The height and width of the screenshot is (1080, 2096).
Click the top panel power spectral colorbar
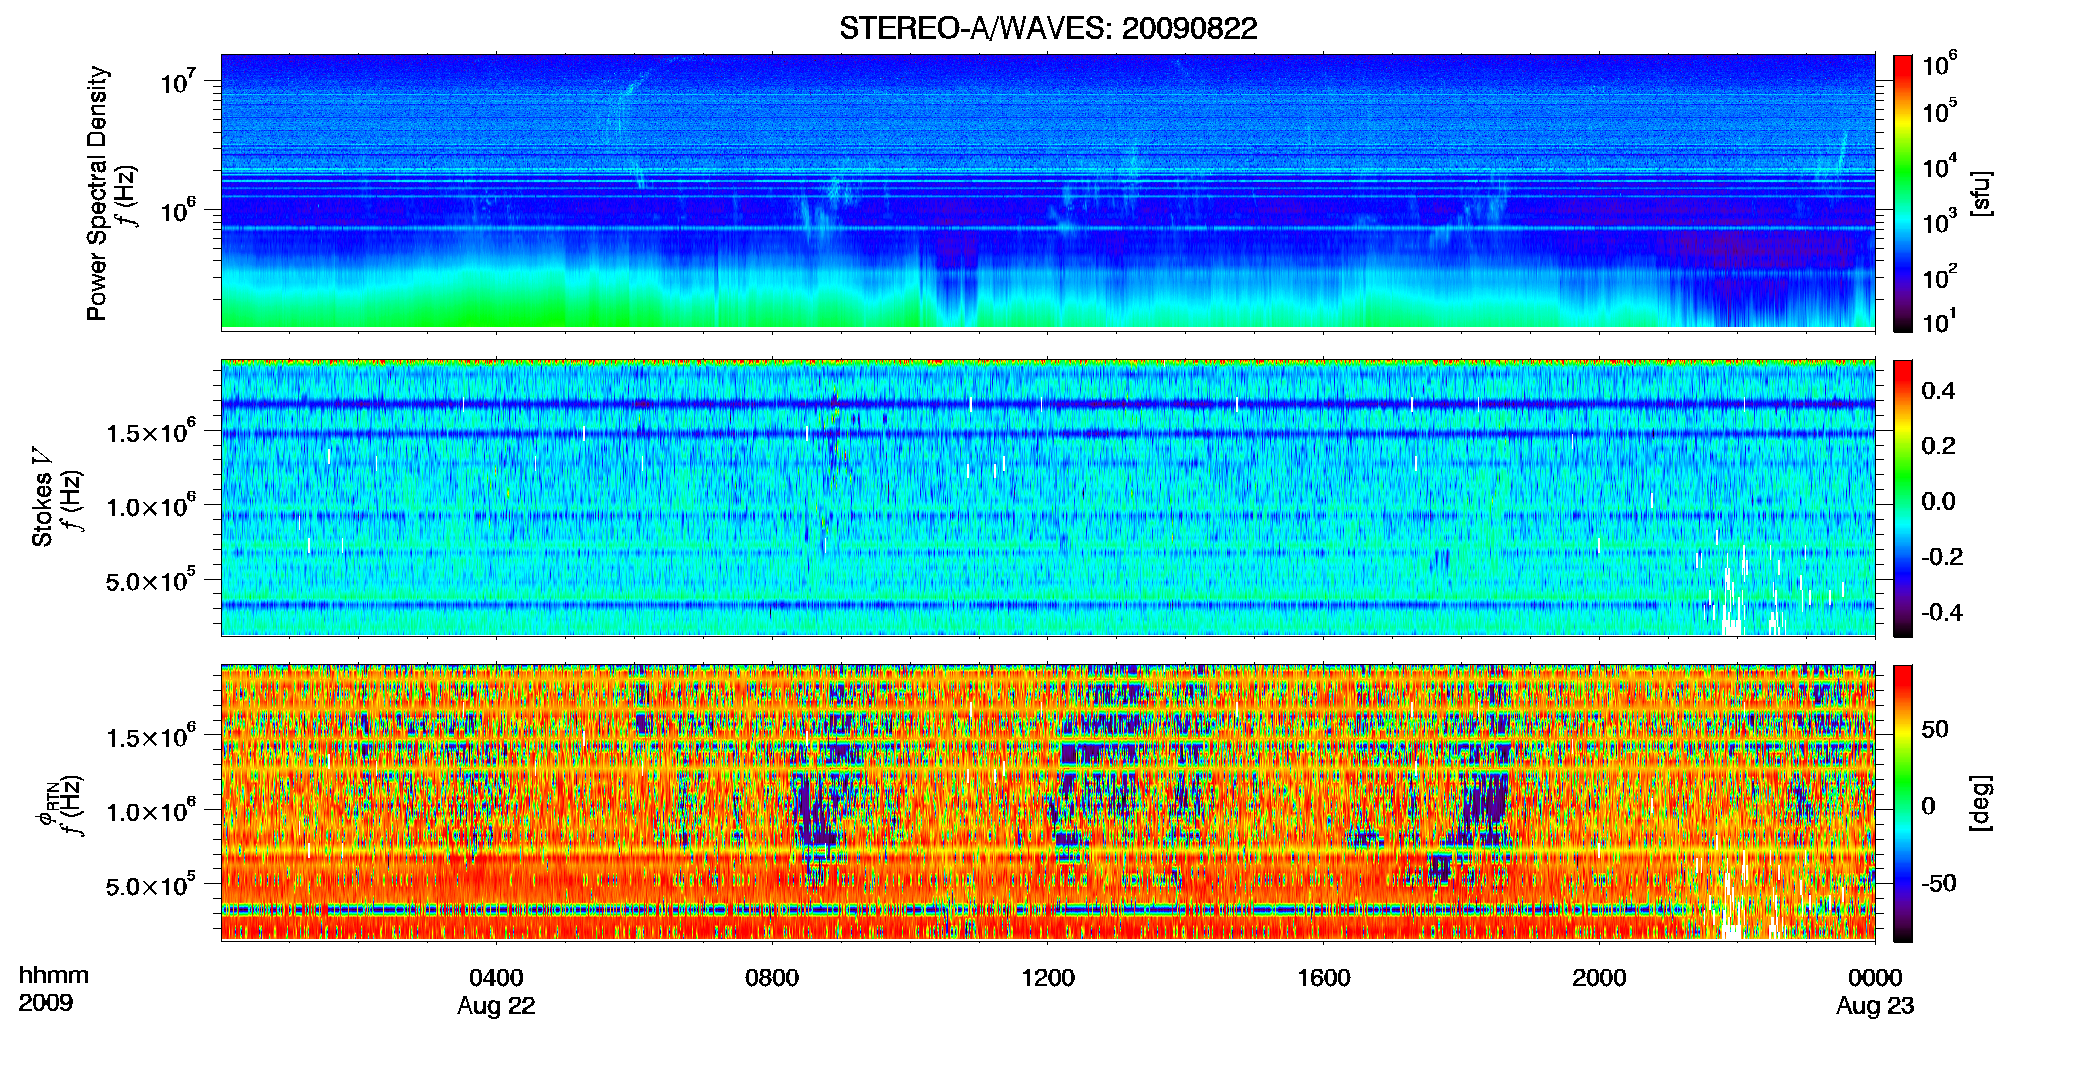(x=1903, y=193)
